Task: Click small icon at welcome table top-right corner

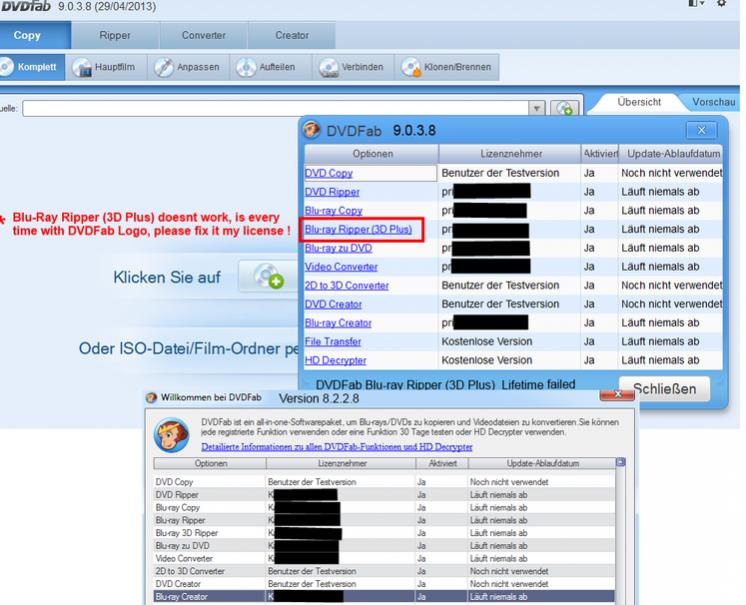Action: click(620, 462)
